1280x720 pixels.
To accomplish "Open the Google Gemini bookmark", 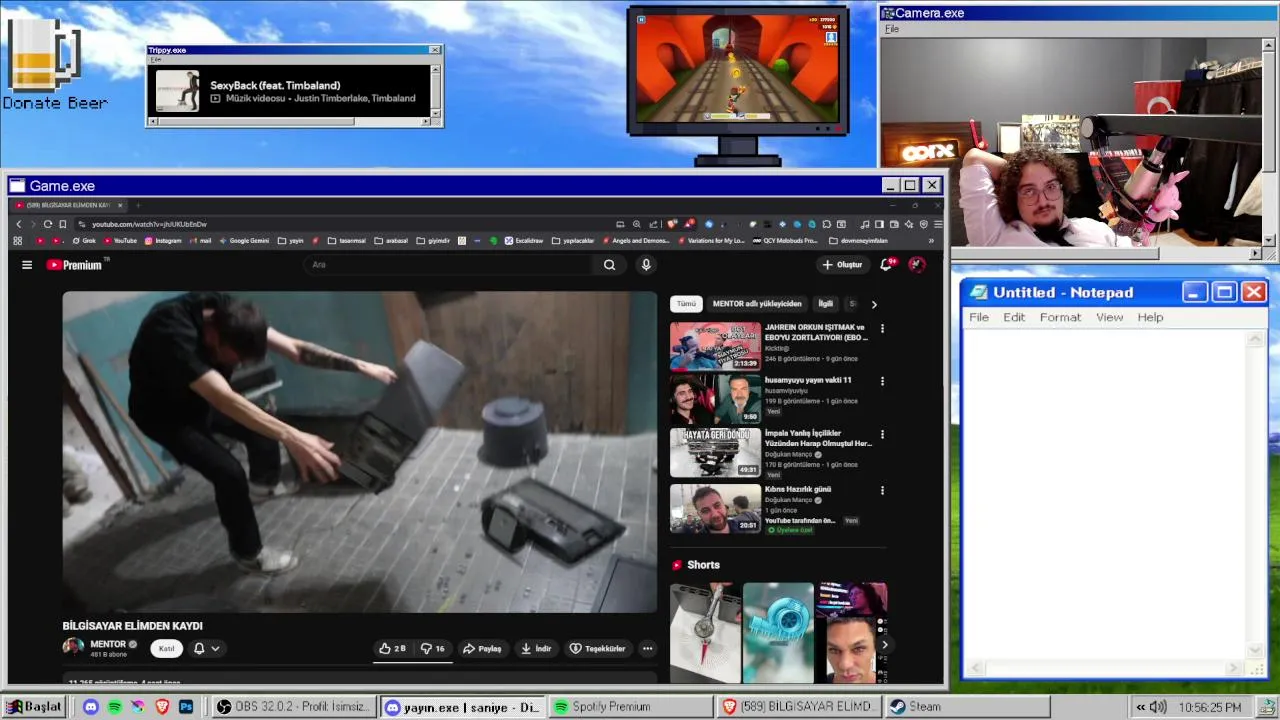I will pos(244,241).
